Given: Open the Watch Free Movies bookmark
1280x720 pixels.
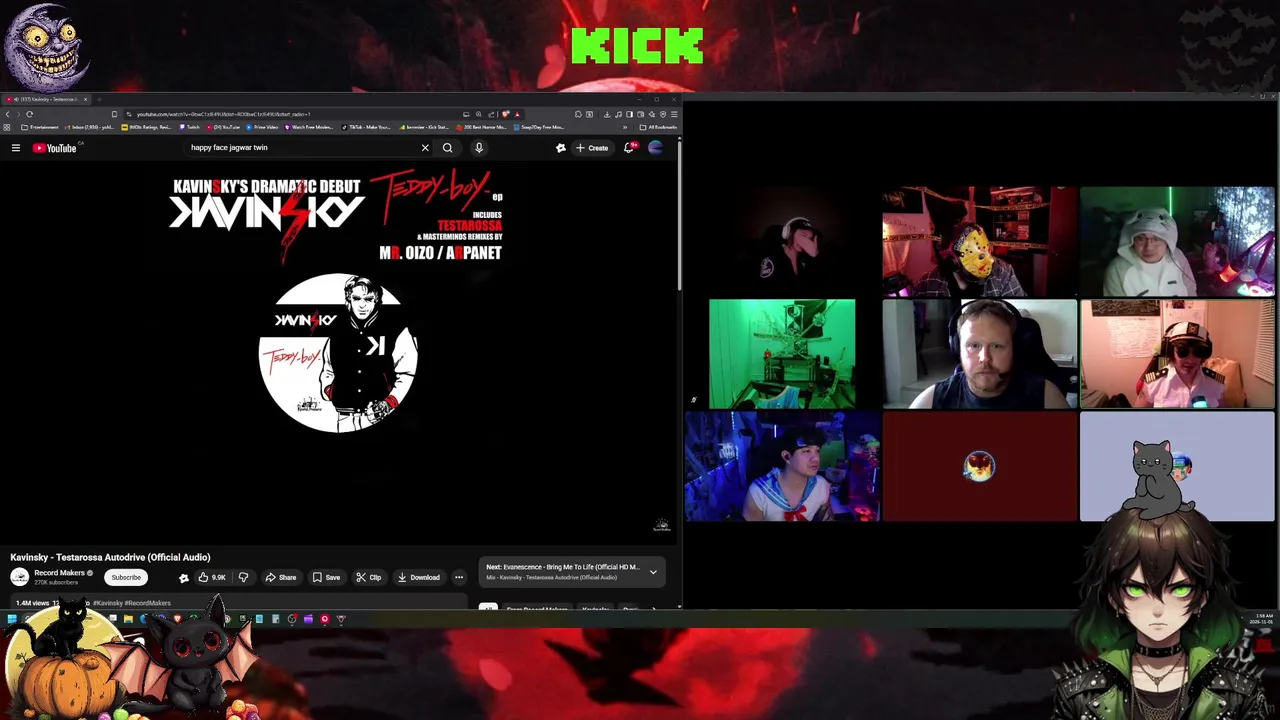Looking at the screenshot, I should (311, 127).
